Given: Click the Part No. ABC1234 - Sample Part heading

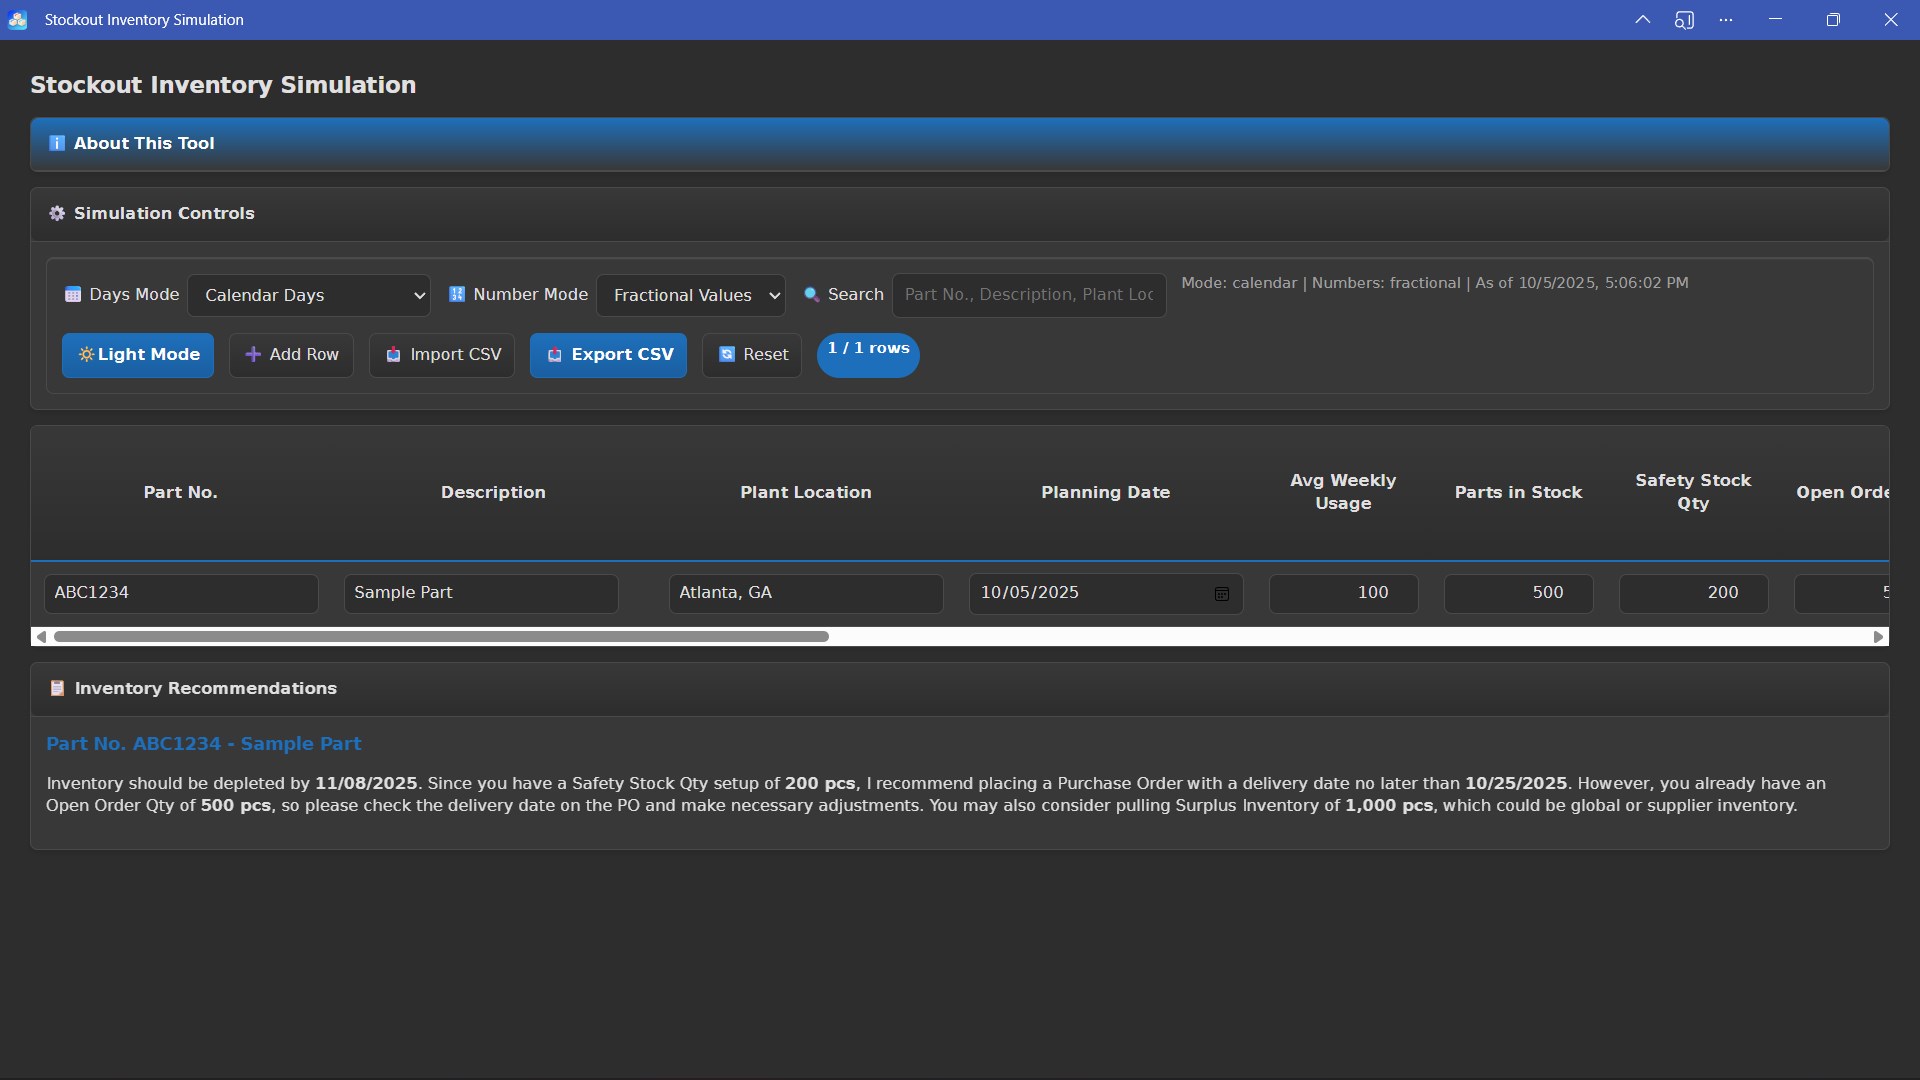Looking at the screenshot, I should click(x=203, y=744).
